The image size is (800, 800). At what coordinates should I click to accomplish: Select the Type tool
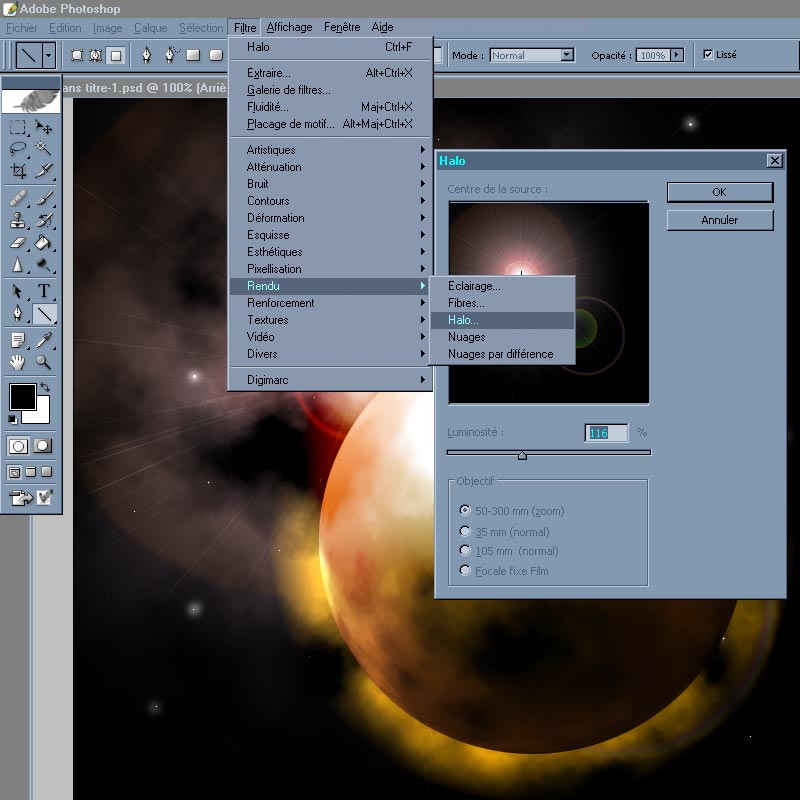pyautogui.click(x=44, y=291)
